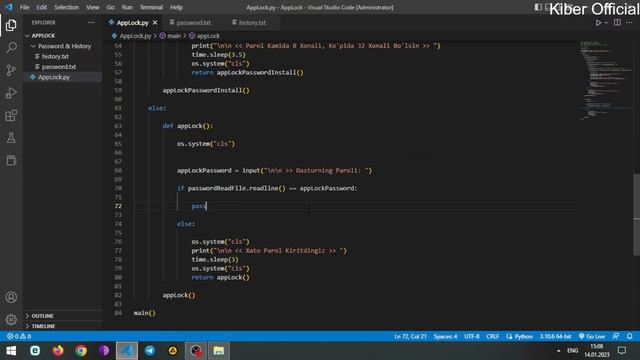Open the Run and Debug view
This screenshot has height=360, width=640.
tap(11, 93)
